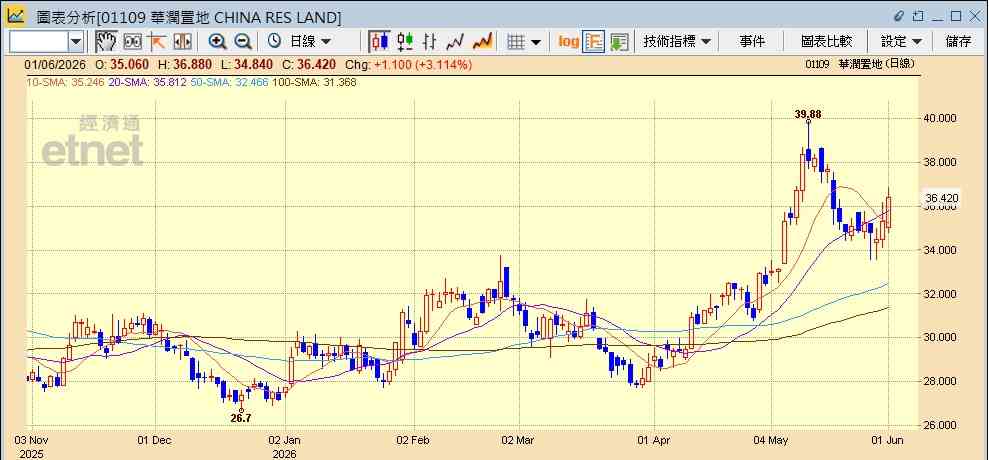
Task: Open the stock code combo box arrow
Action: click(x=76, y=42)
